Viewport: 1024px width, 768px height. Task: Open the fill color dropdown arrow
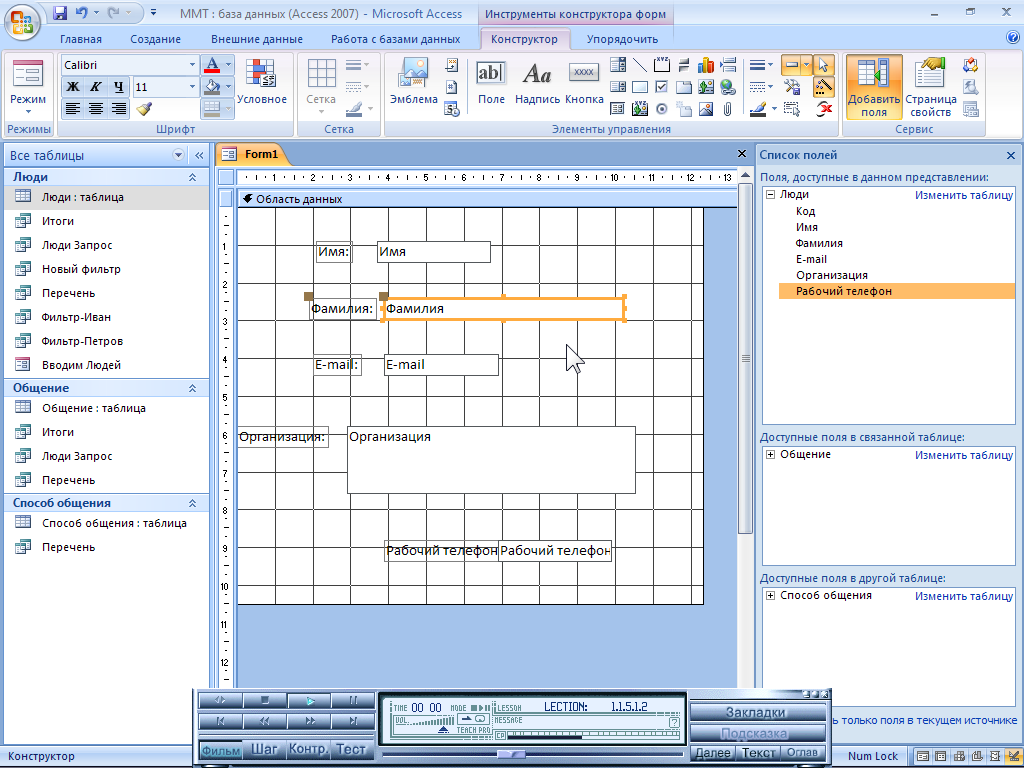(229, 87)
